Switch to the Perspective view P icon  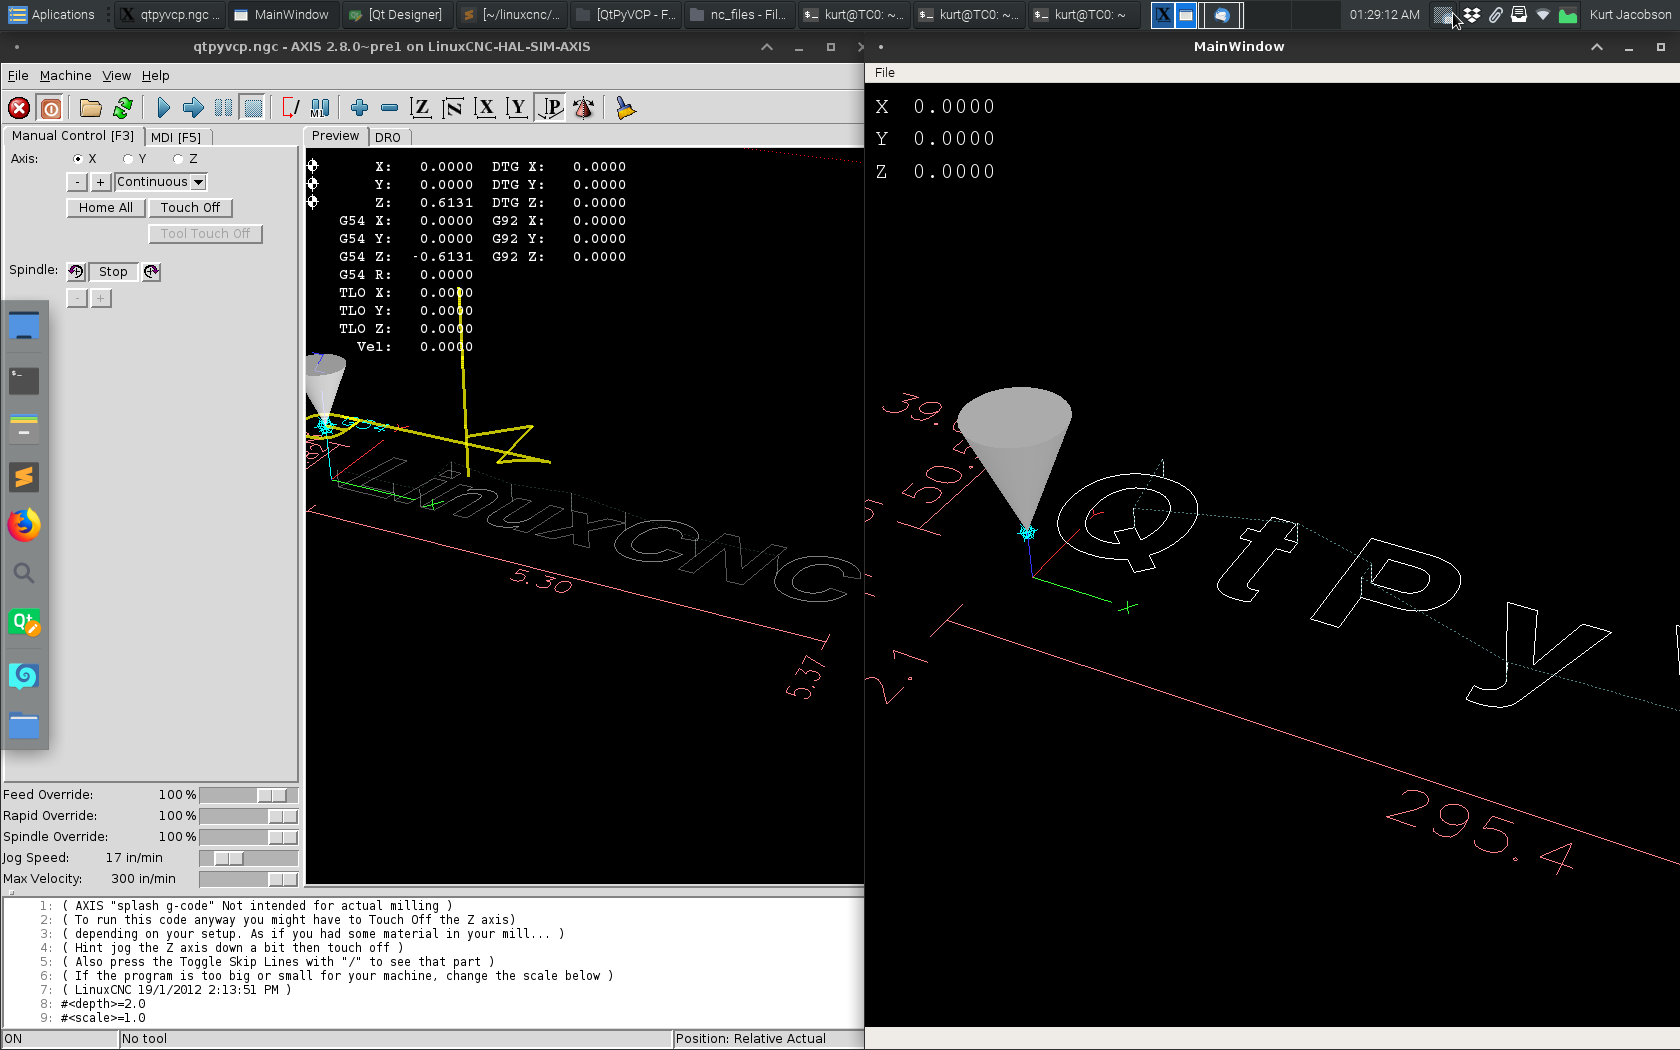550,108
